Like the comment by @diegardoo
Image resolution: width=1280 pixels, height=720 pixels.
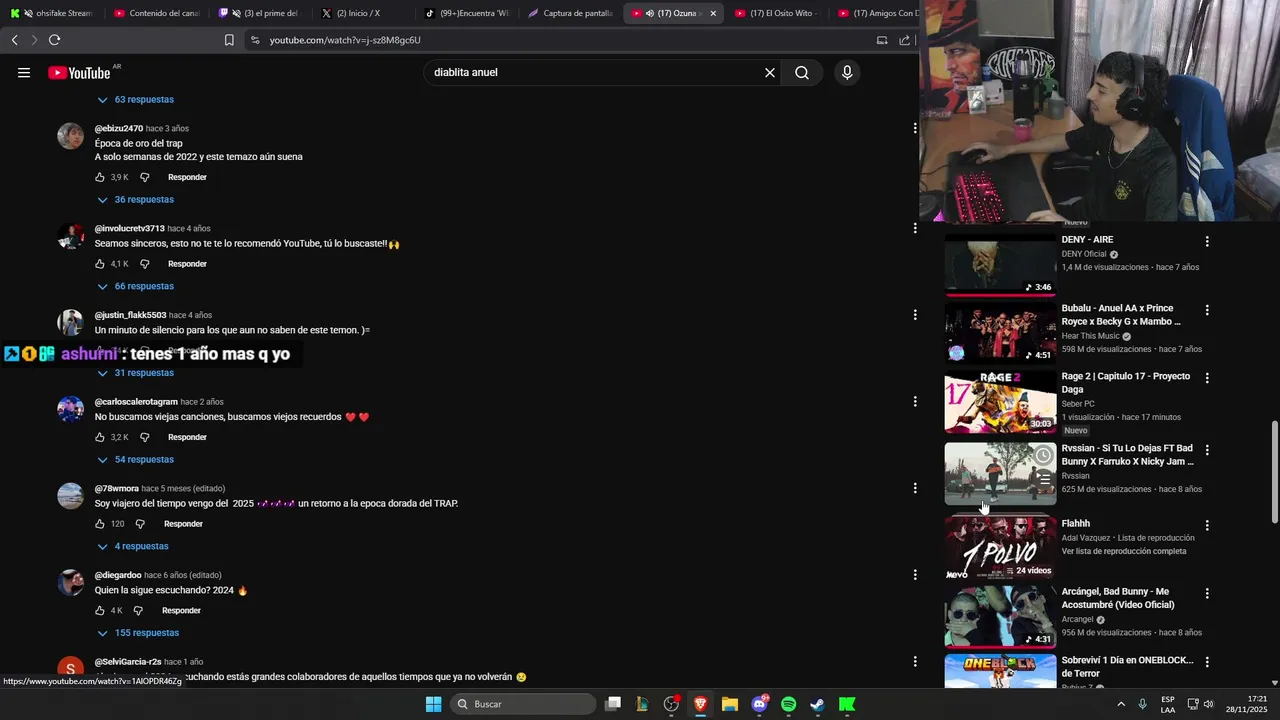100,610
